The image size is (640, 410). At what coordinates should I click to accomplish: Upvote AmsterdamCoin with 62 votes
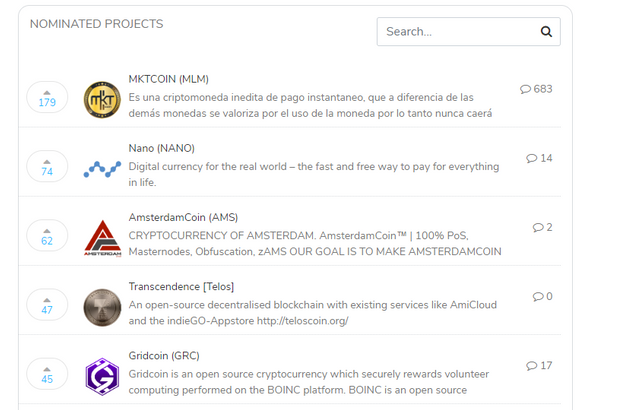[47, 236]
